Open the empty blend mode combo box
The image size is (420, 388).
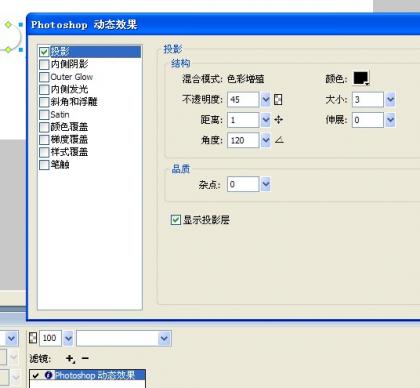pyautogui.click(x=124, y=338)
